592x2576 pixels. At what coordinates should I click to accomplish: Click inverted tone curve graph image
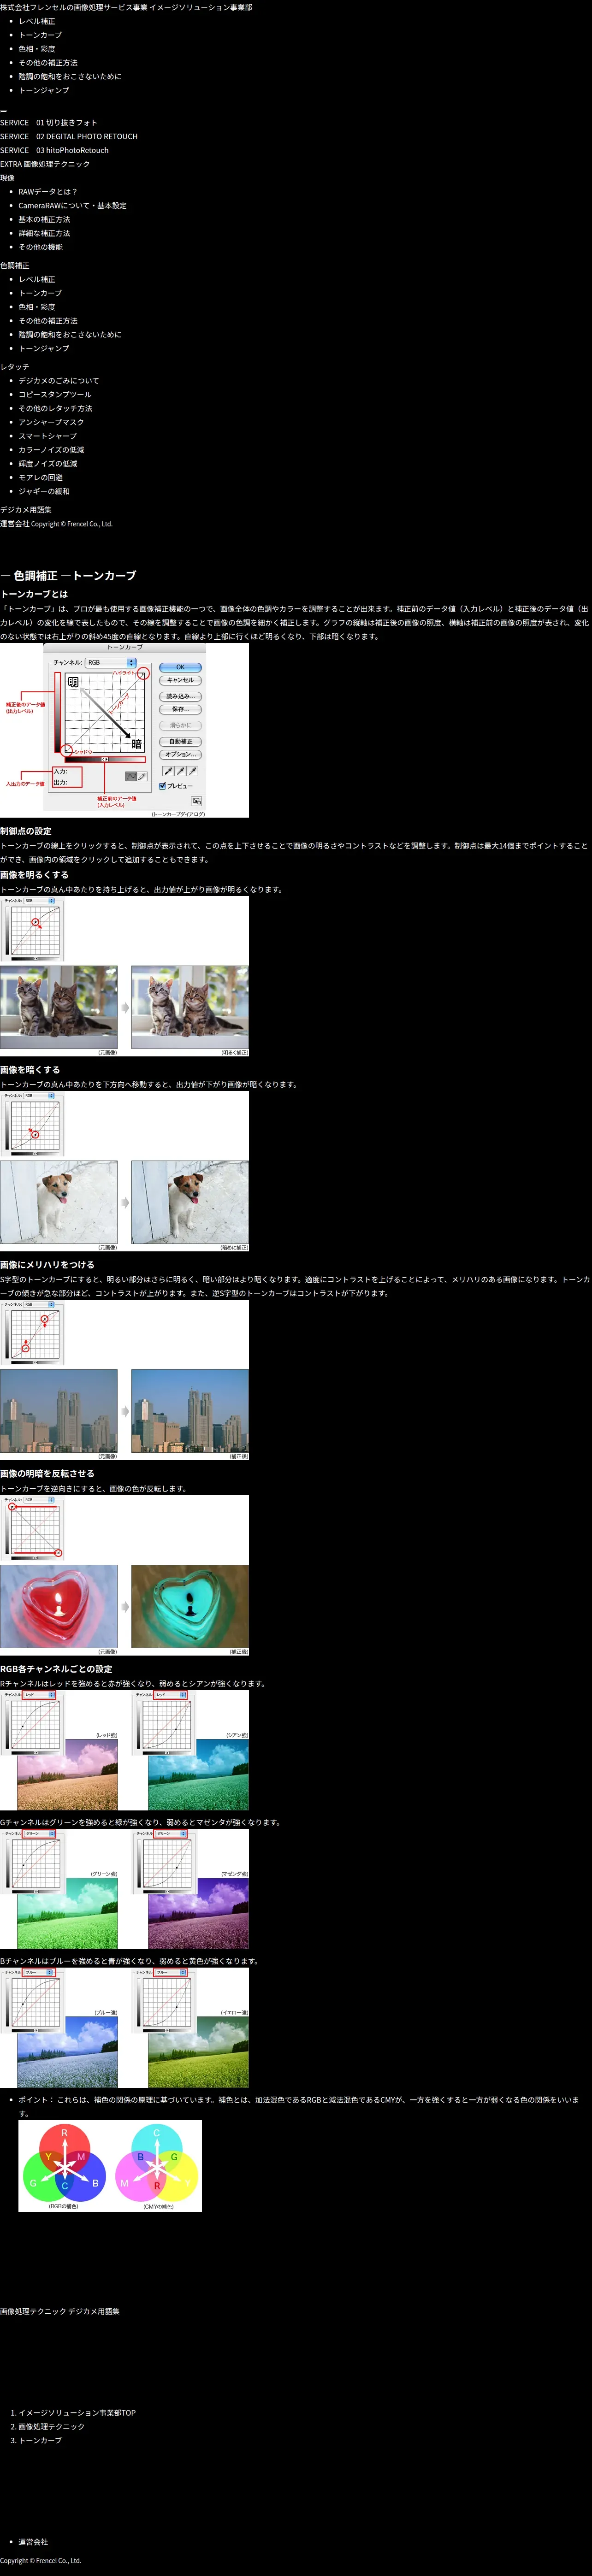tap(32, 1528)
